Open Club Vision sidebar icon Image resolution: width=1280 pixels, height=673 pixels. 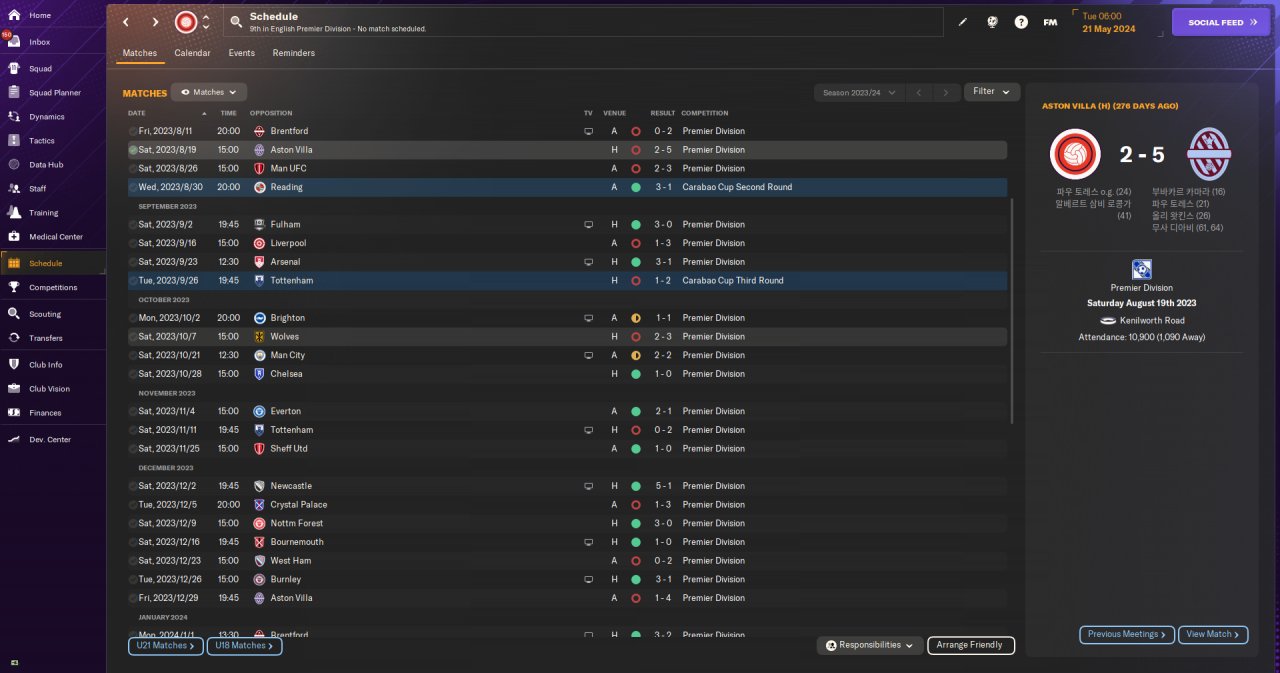coord(14,389)
